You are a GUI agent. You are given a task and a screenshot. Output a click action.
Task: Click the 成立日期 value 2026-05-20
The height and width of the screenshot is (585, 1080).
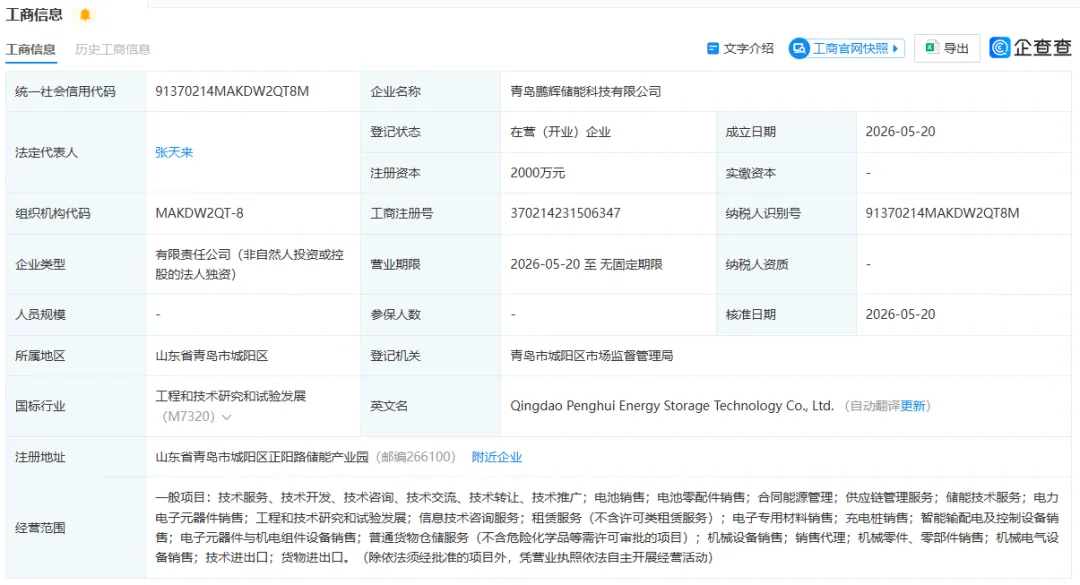click(x=900, y=132)
